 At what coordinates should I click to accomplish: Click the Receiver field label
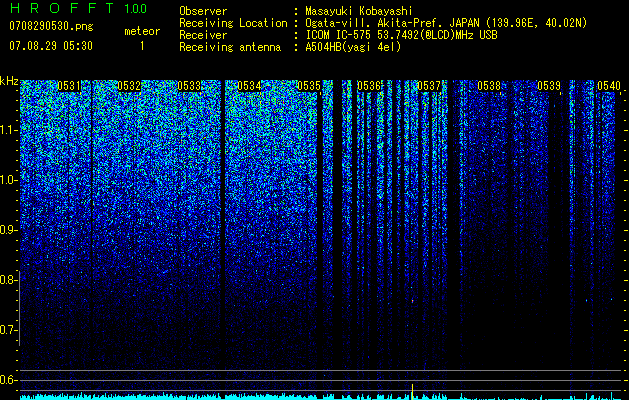click(x=203, y=35)
